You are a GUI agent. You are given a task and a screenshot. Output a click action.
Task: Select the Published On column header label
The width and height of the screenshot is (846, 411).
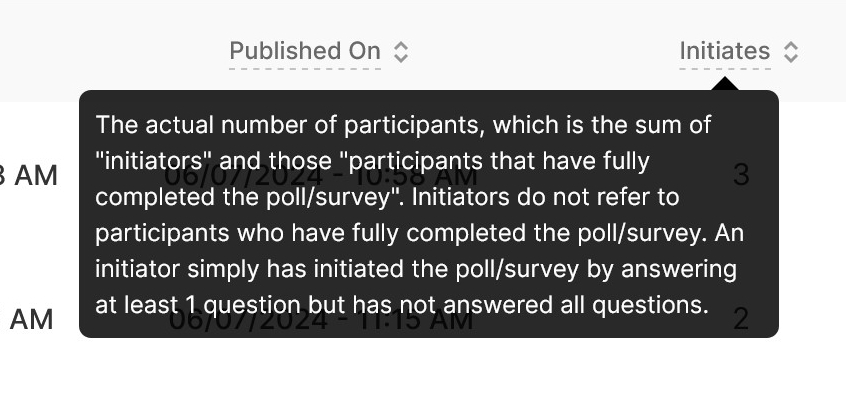click(305, 51)
